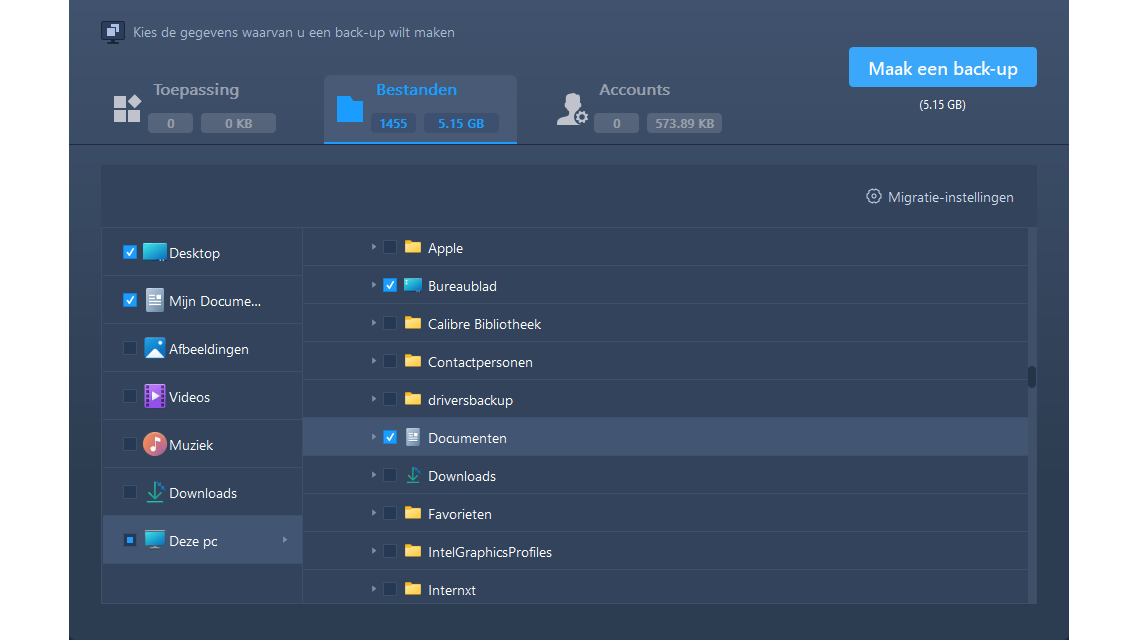Uncheck the Mijn Documenten checkbox

click(x=130, y=300)
